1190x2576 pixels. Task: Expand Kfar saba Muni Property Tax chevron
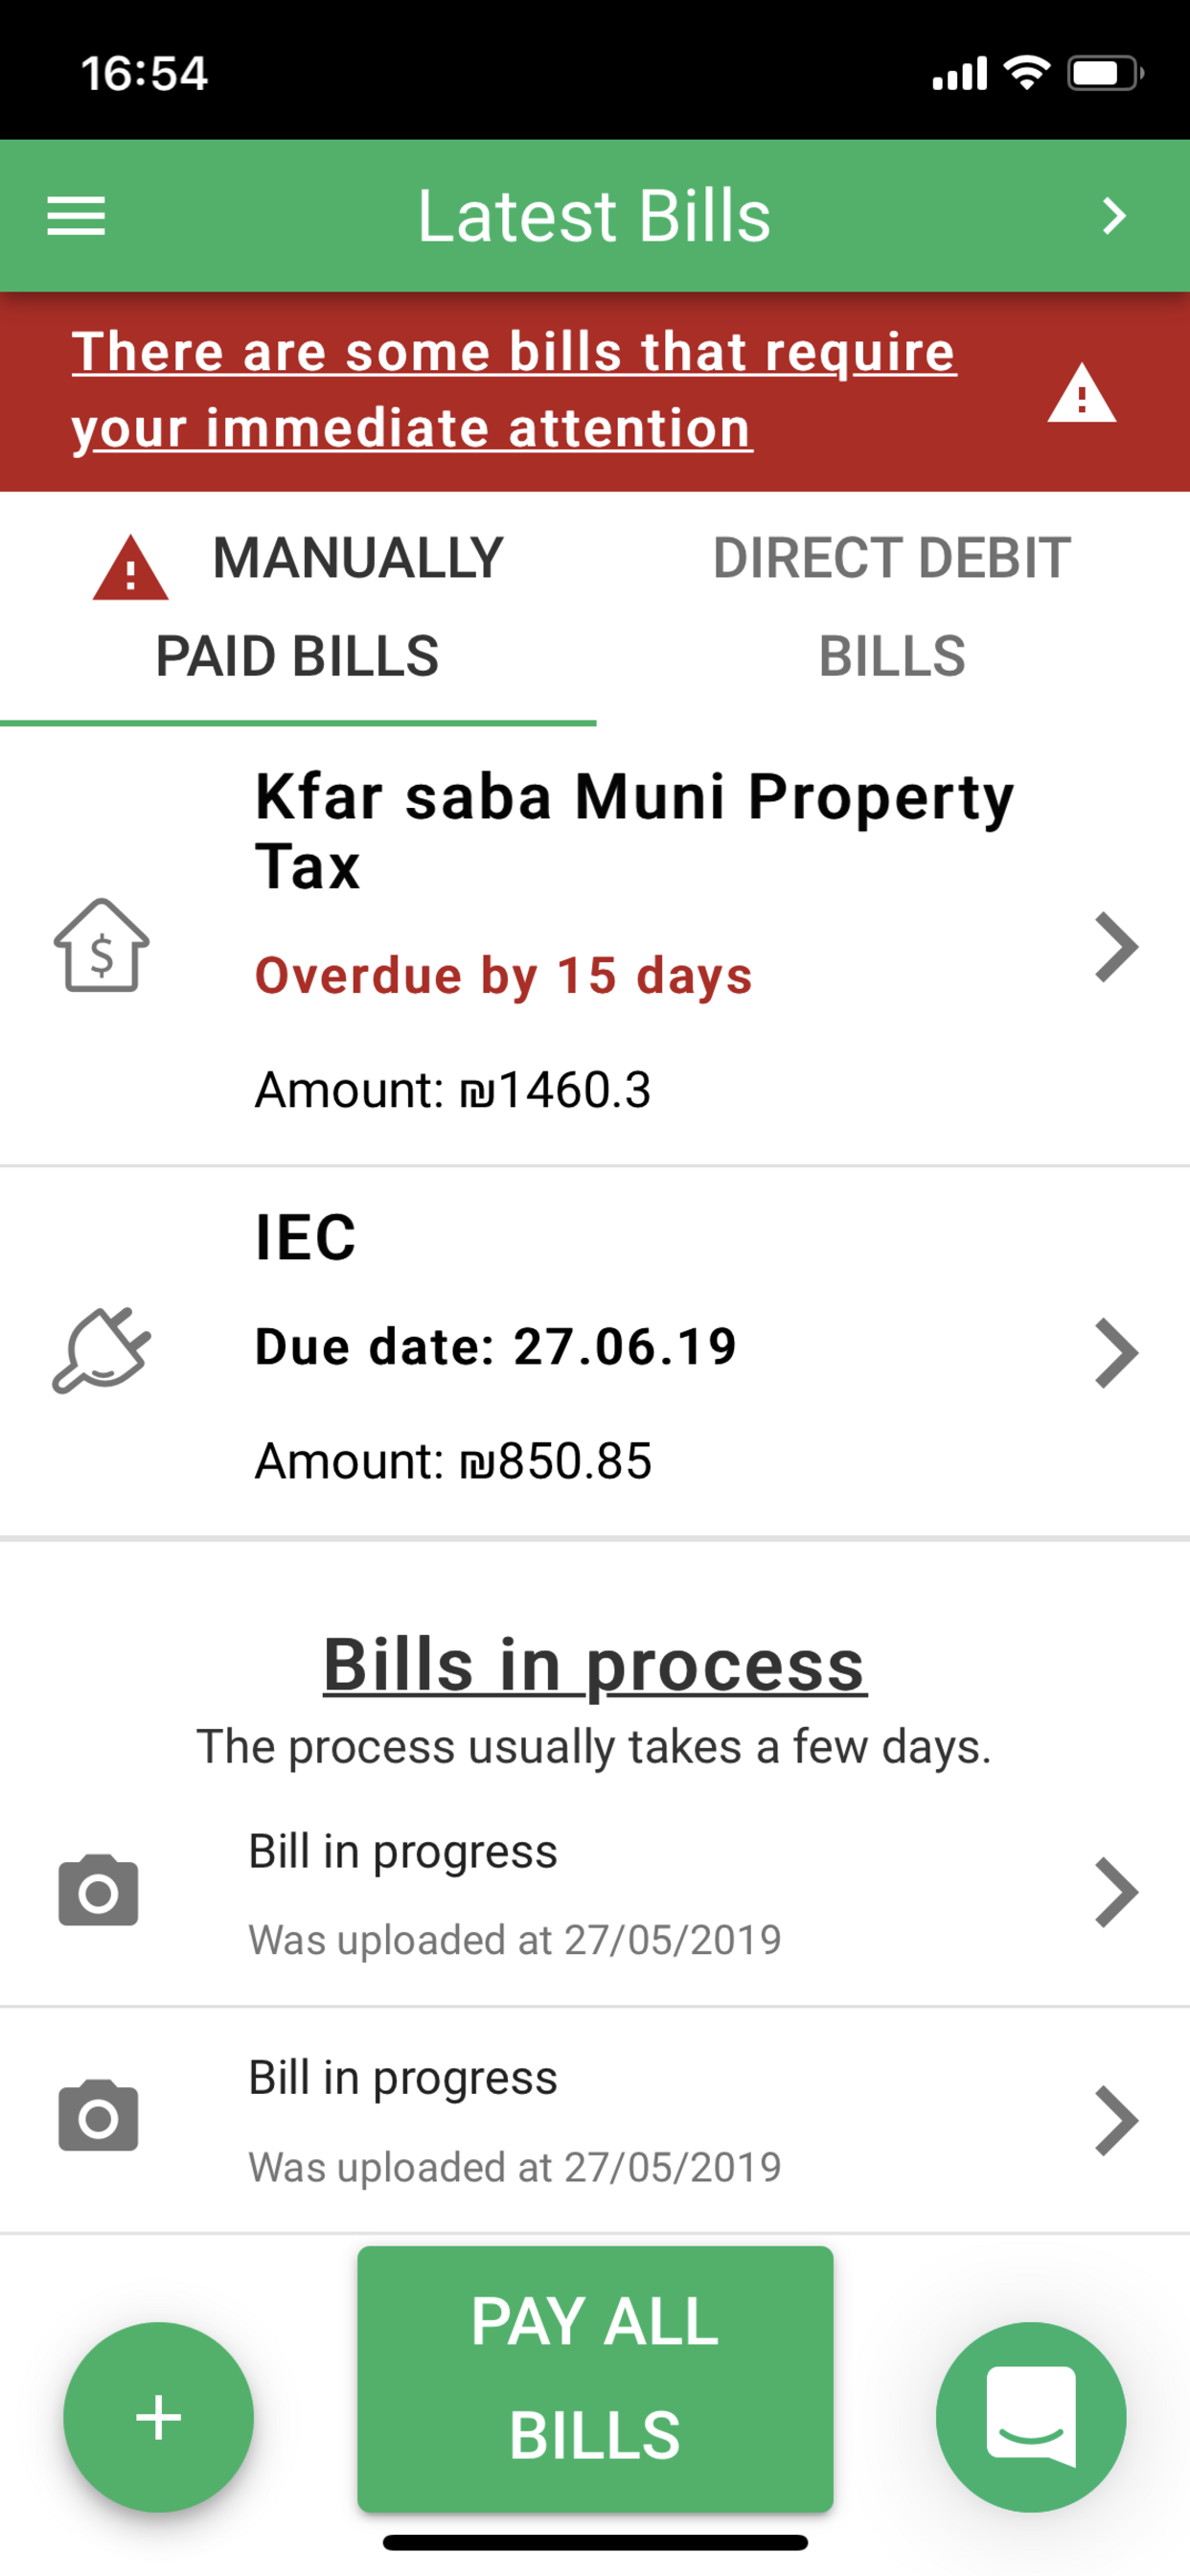[1116, 947]
